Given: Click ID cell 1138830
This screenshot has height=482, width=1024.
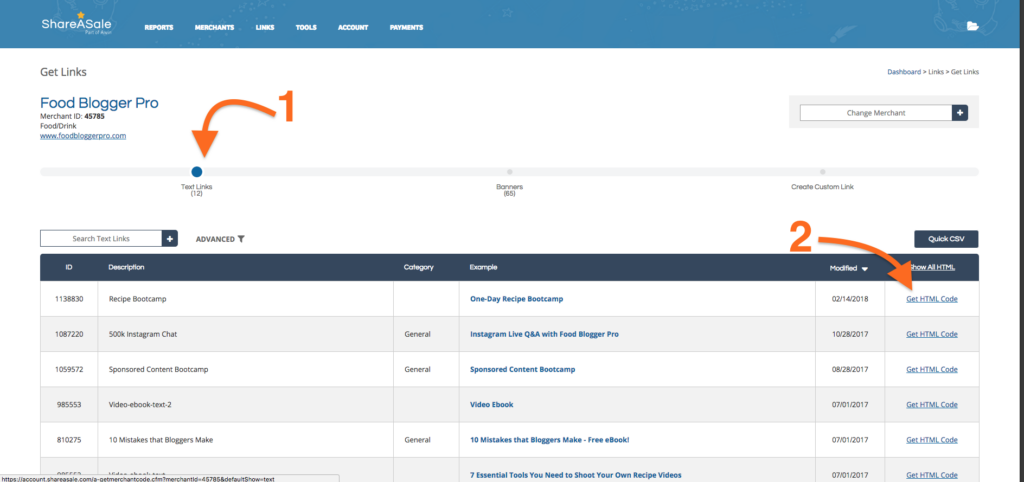Looking at the screenshot, I should tap(69, 299).
